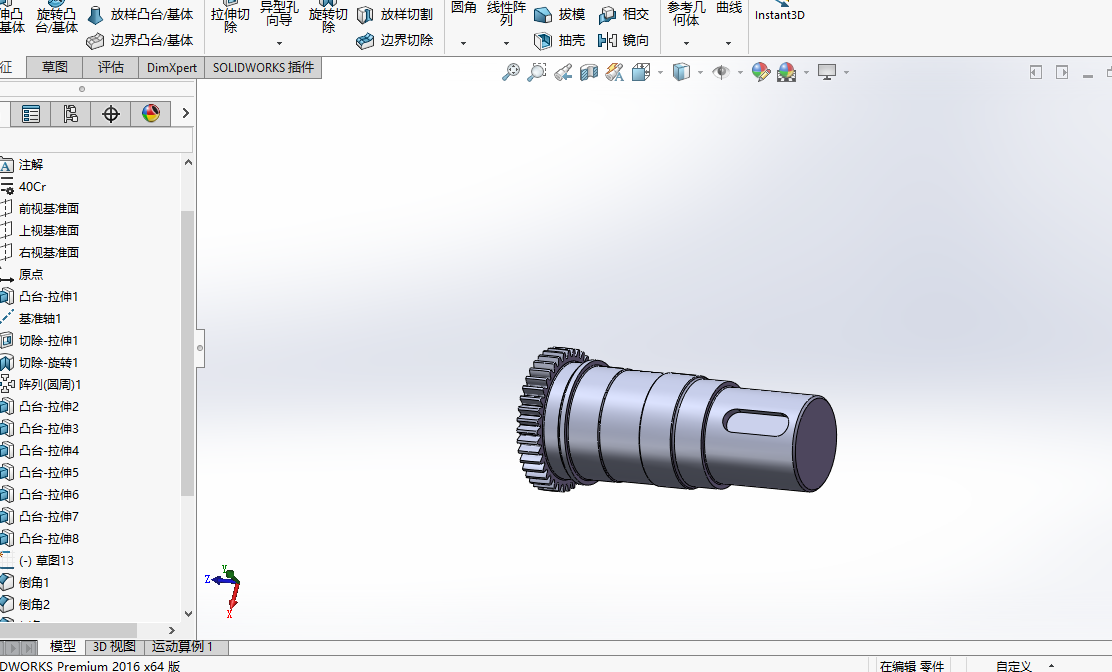
Task: Expand more manager tabs chevron
Action: 186,113
